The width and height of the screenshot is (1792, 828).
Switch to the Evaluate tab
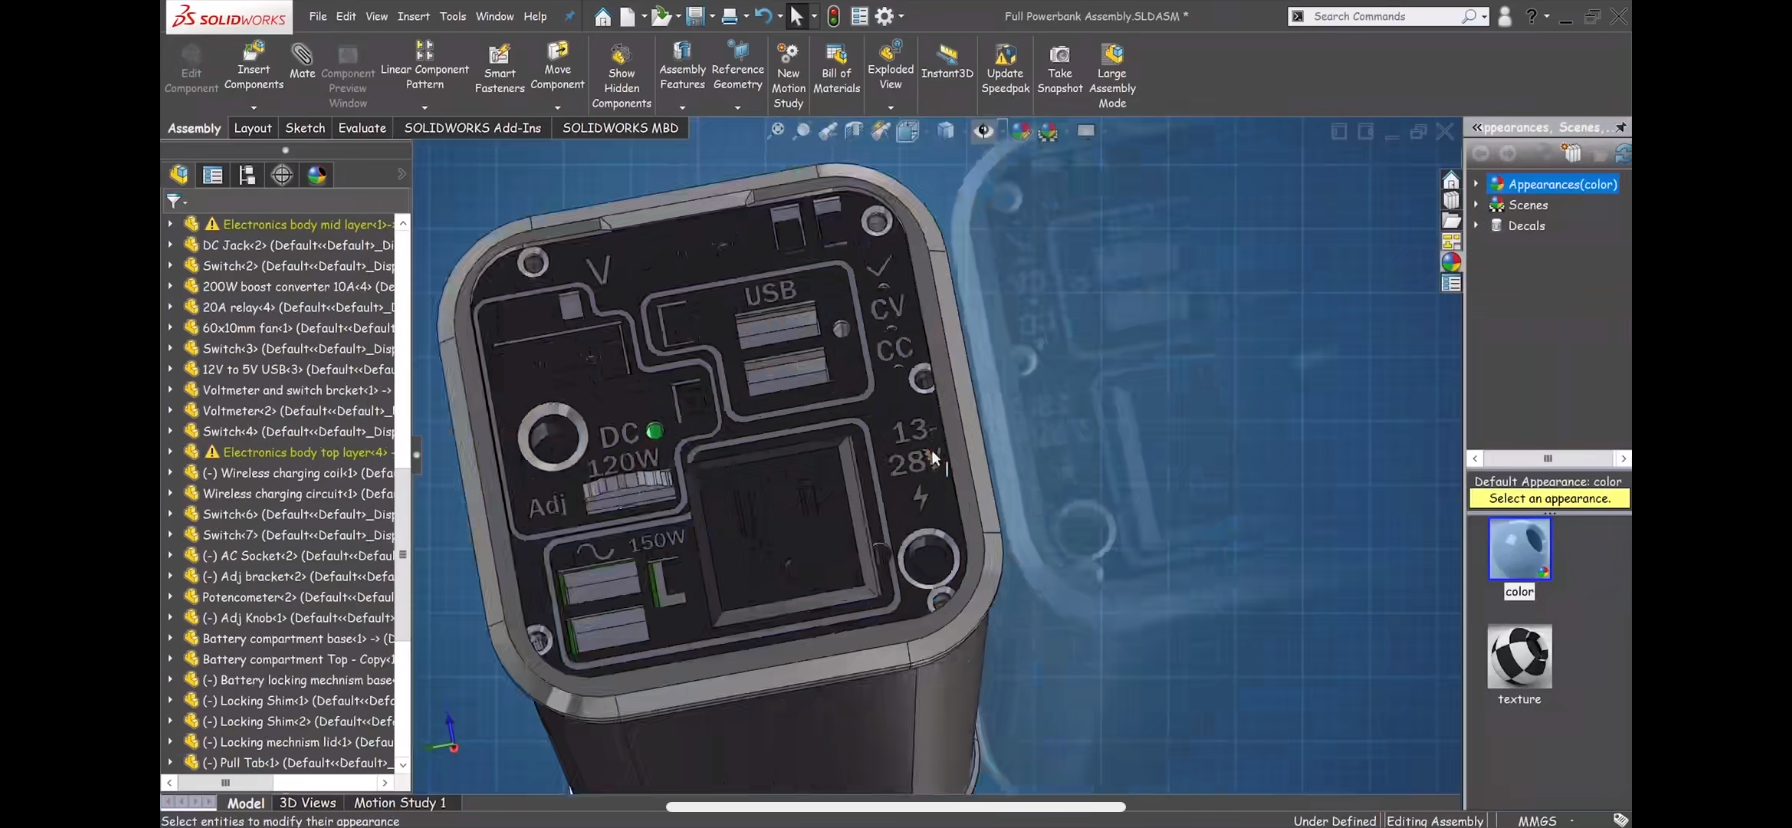(x=361, y=128)
